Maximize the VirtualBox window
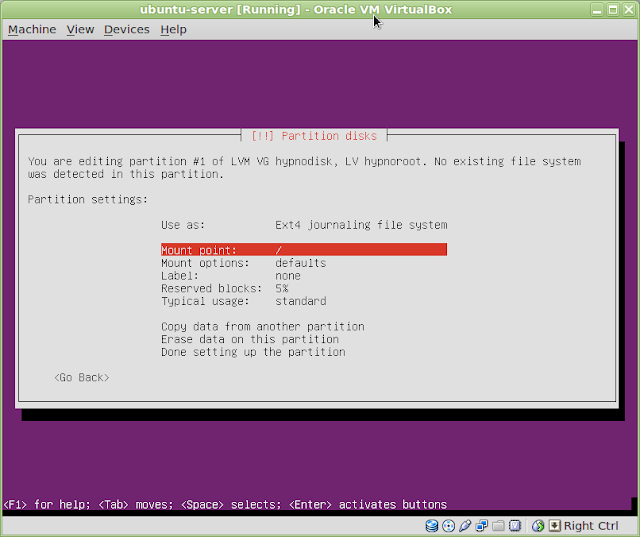 coord(613,10)
